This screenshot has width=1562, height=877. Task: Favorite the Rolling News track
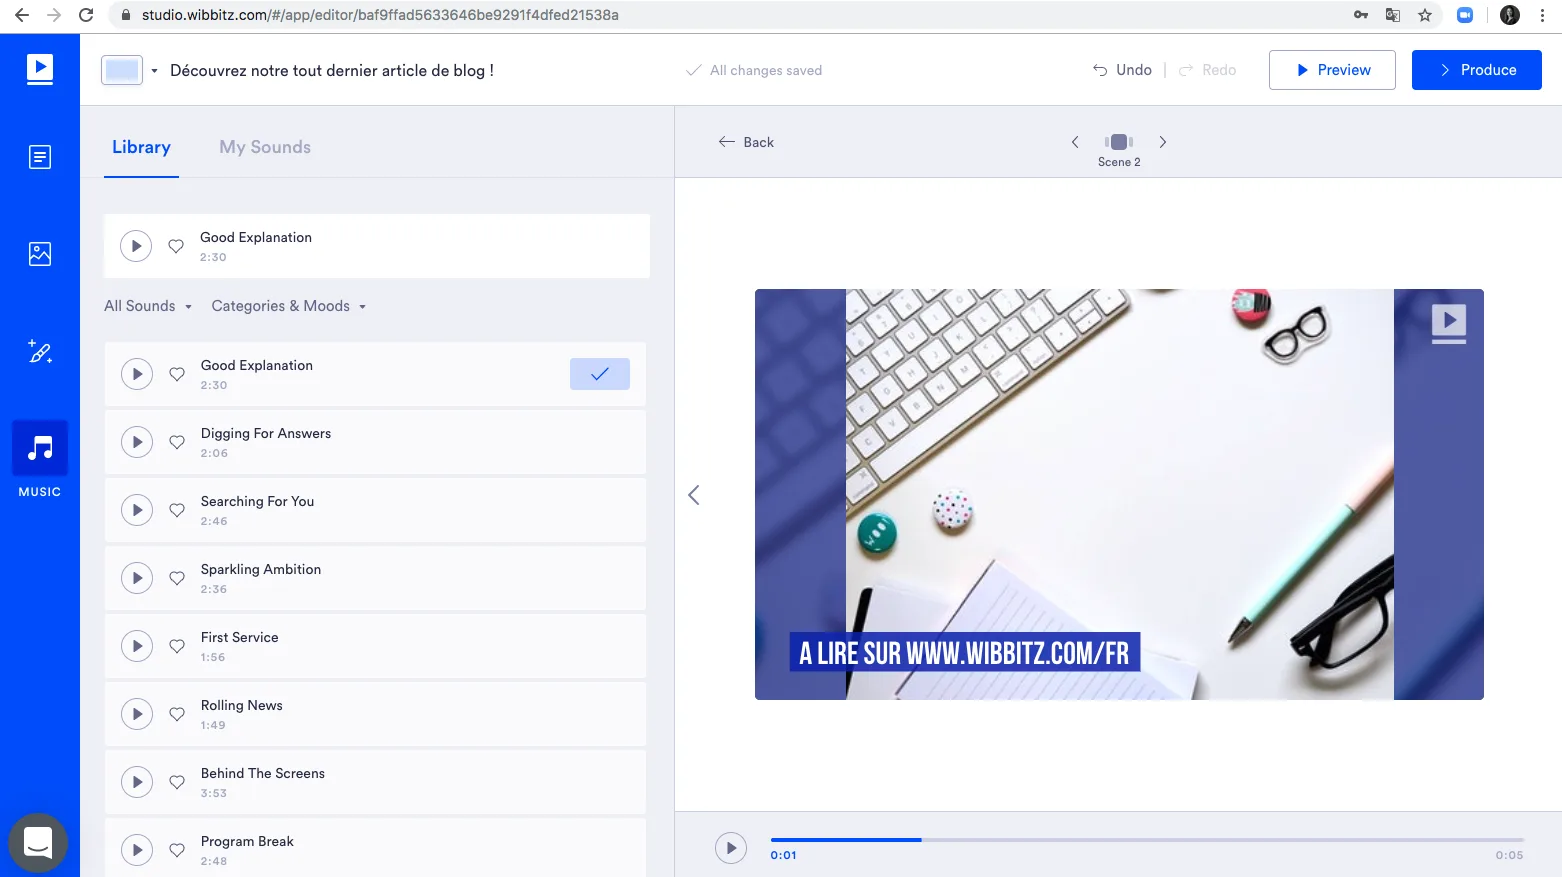(177, 714)
